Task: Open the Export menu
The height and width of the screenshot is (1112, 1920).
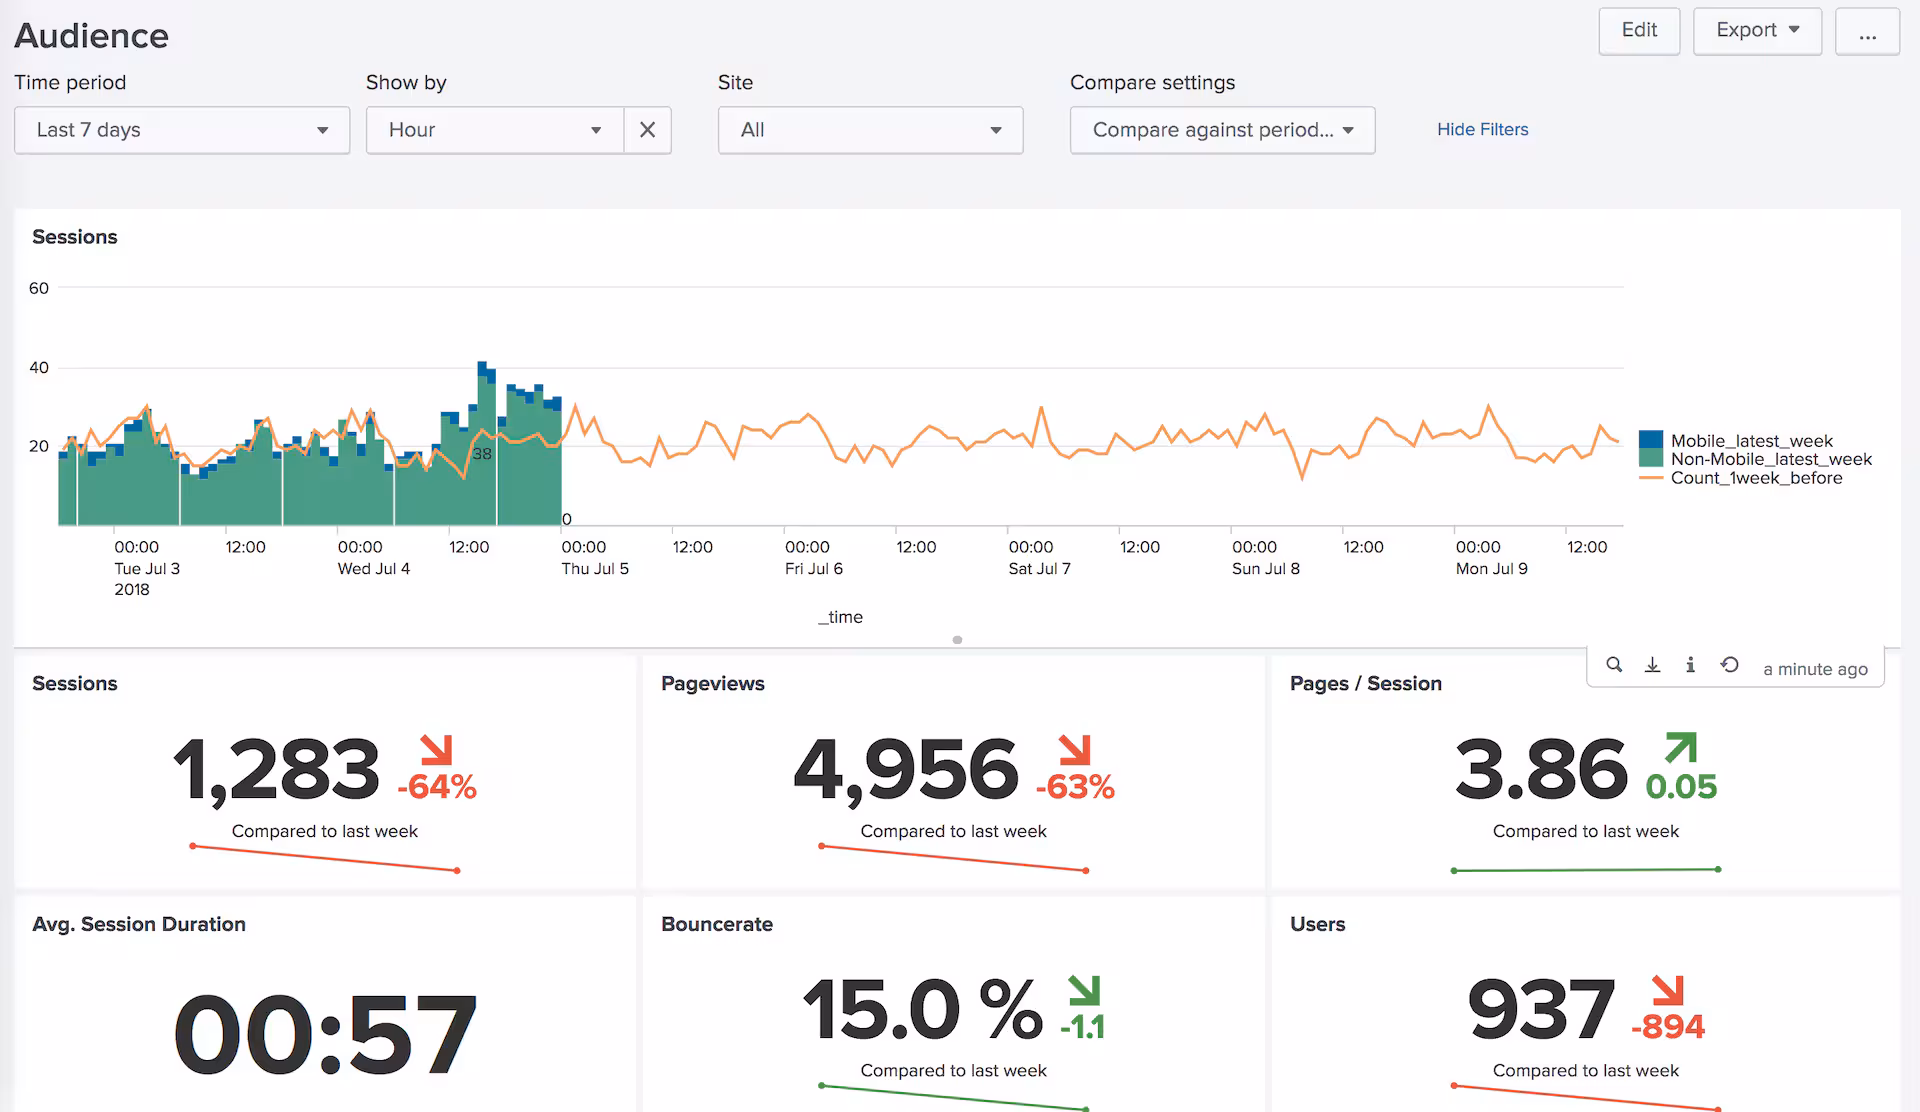Action: click(1757, 31)
